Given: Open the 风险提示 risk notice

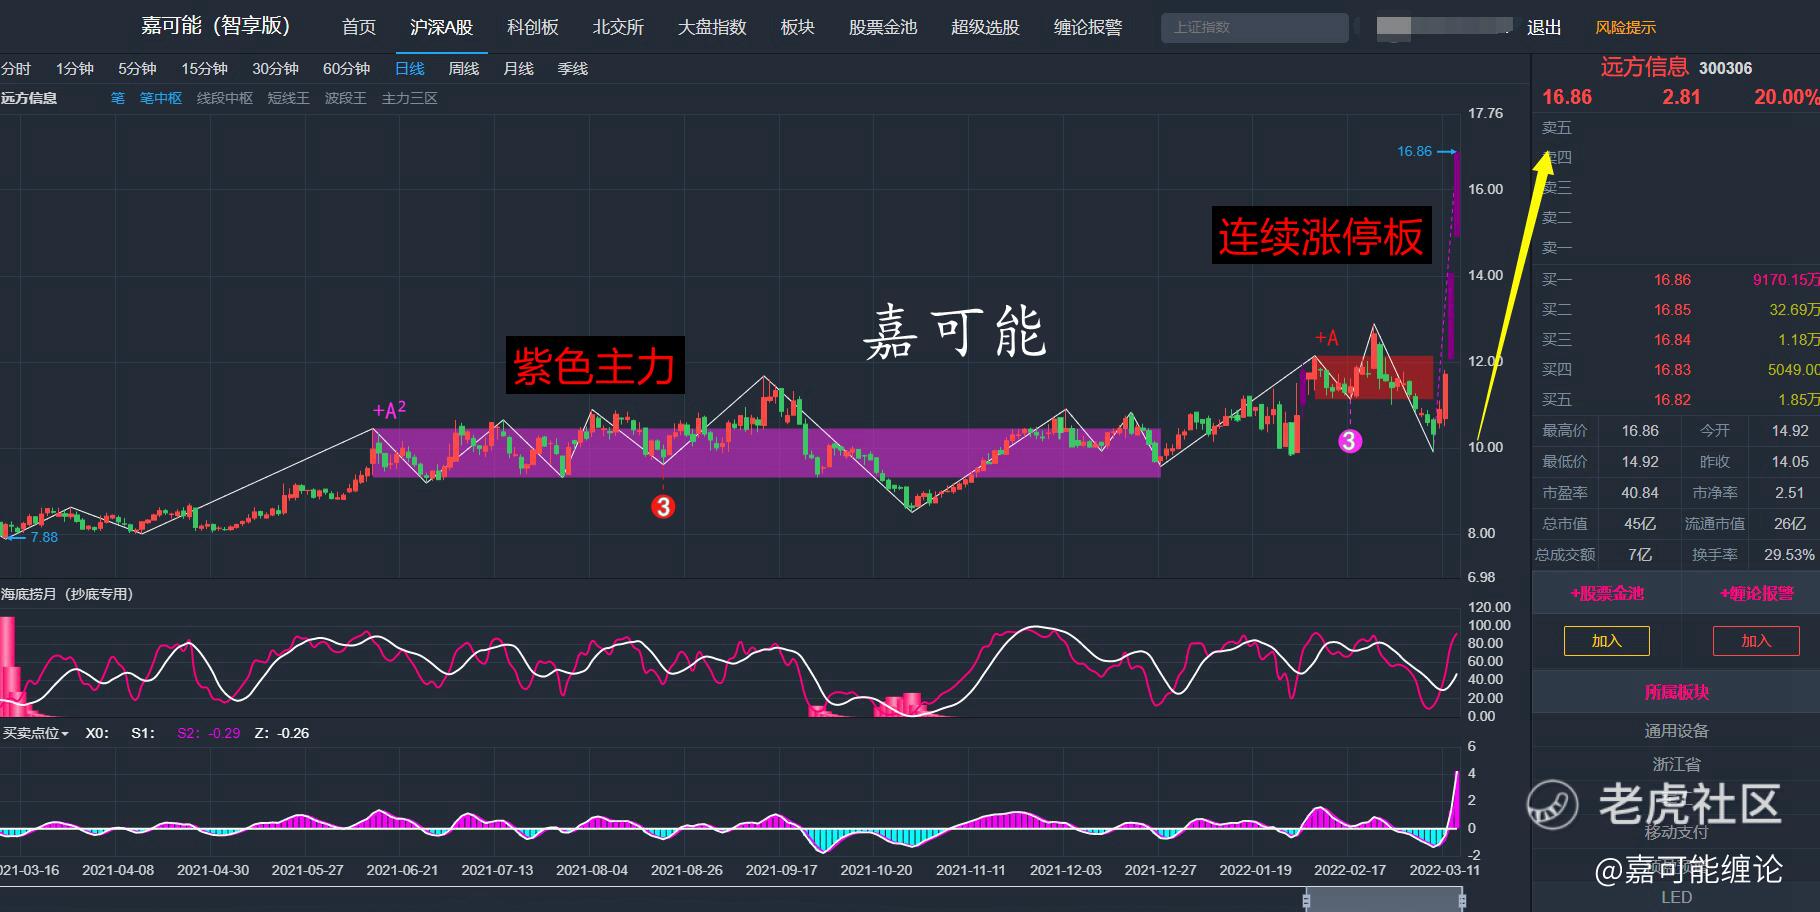Looking at the screenshot, I should (x=1625, y=27).
